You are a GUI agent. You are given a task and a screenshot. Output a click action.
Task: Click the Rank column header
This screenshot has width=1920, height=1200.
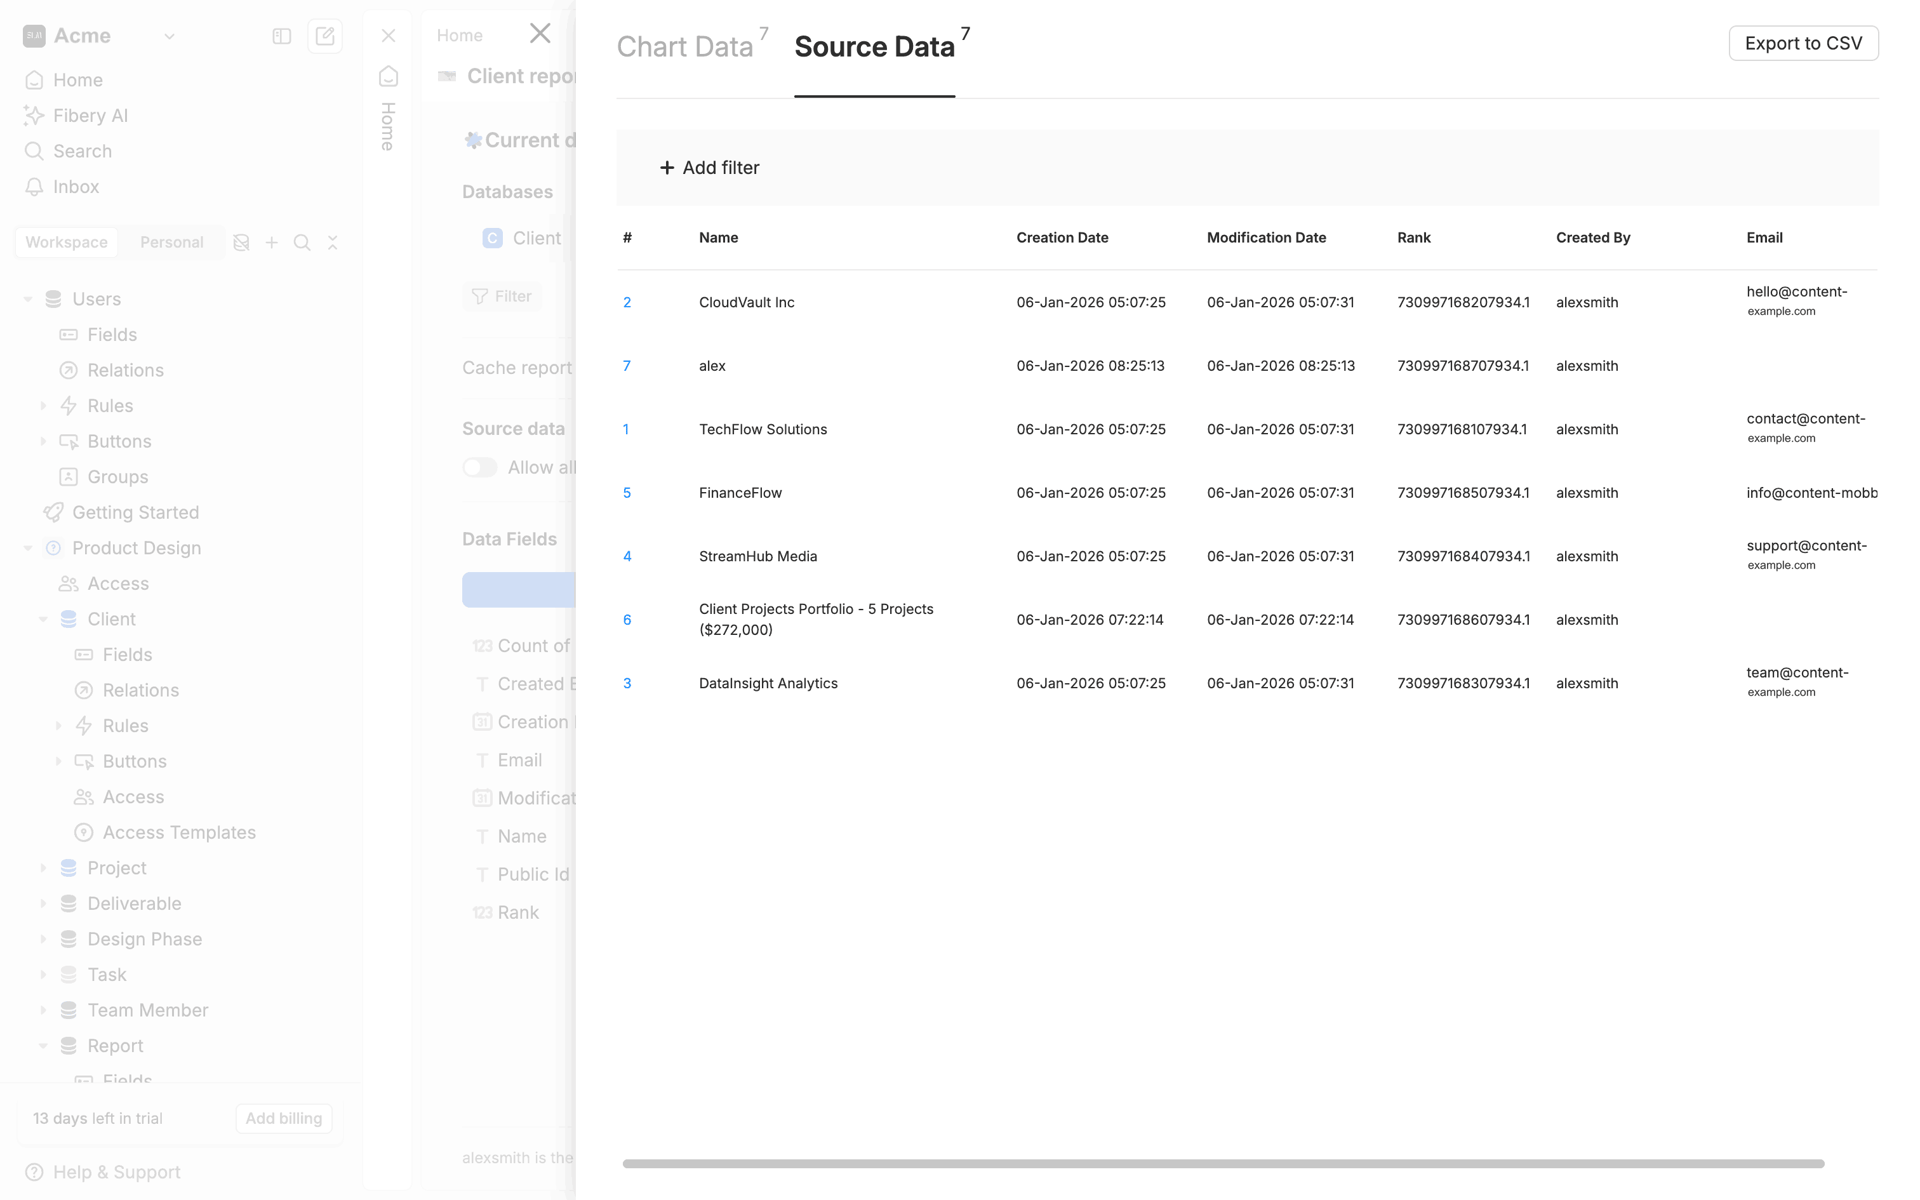[1414, 238]
